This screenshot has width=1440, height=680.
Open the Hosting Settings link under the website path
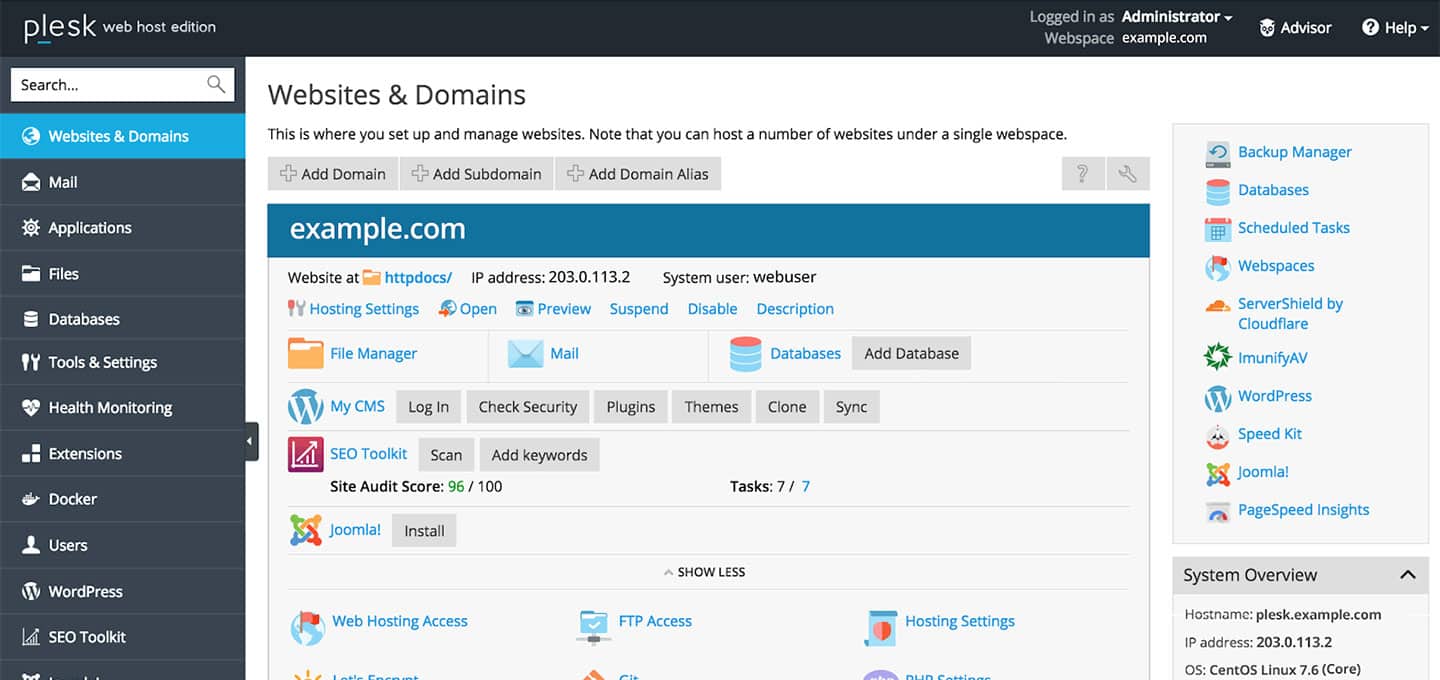(364, 309)
